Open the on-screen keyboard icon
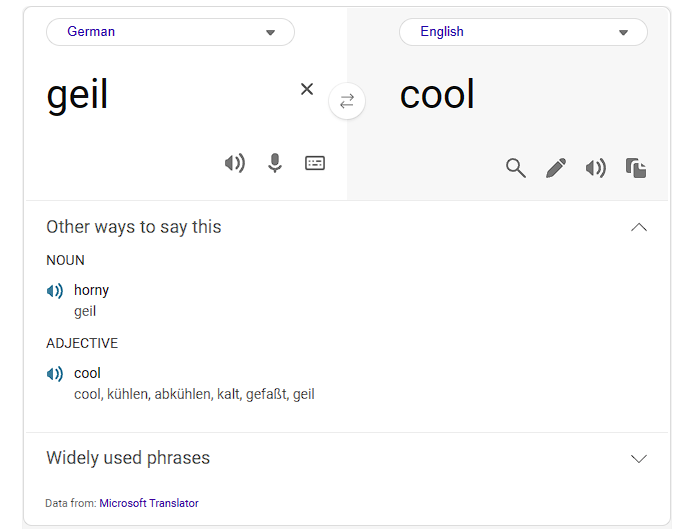The width and height of the screenshot is (681, 529). (x=315, y=163)
